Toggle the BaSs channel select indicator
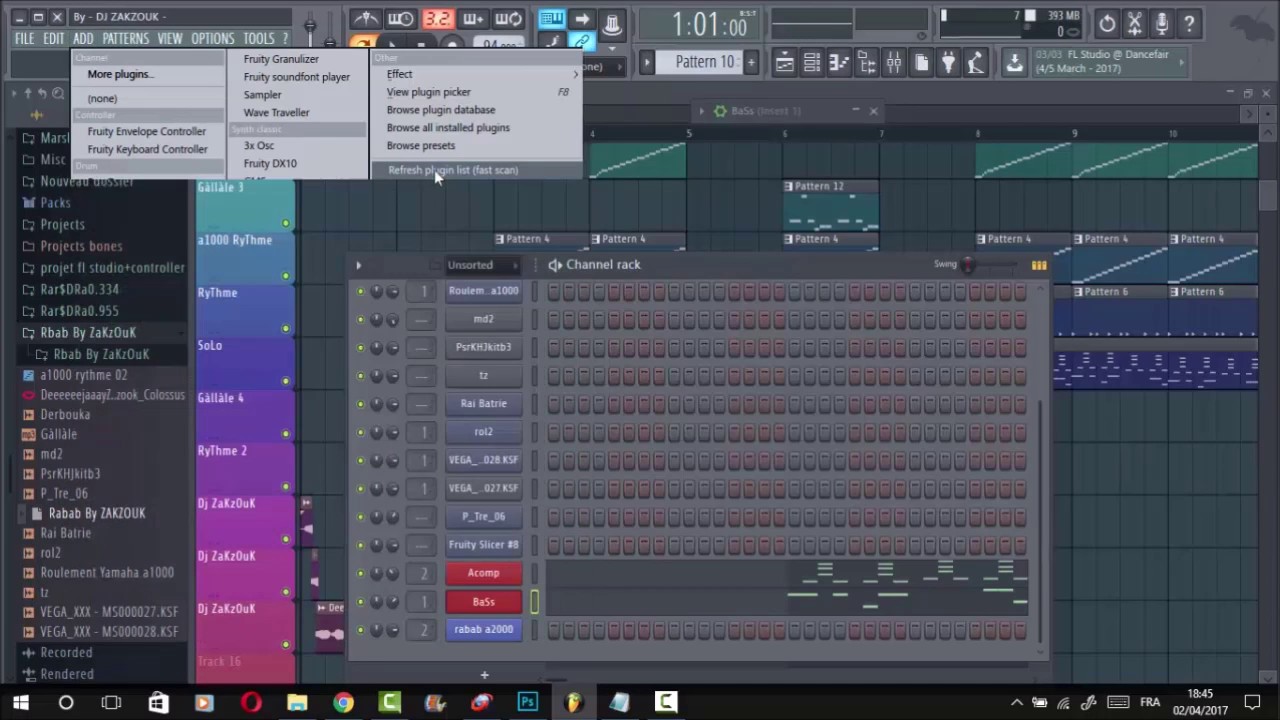Image resolution: width=1280 pixels, height=720 pixels. click(534, 601)
